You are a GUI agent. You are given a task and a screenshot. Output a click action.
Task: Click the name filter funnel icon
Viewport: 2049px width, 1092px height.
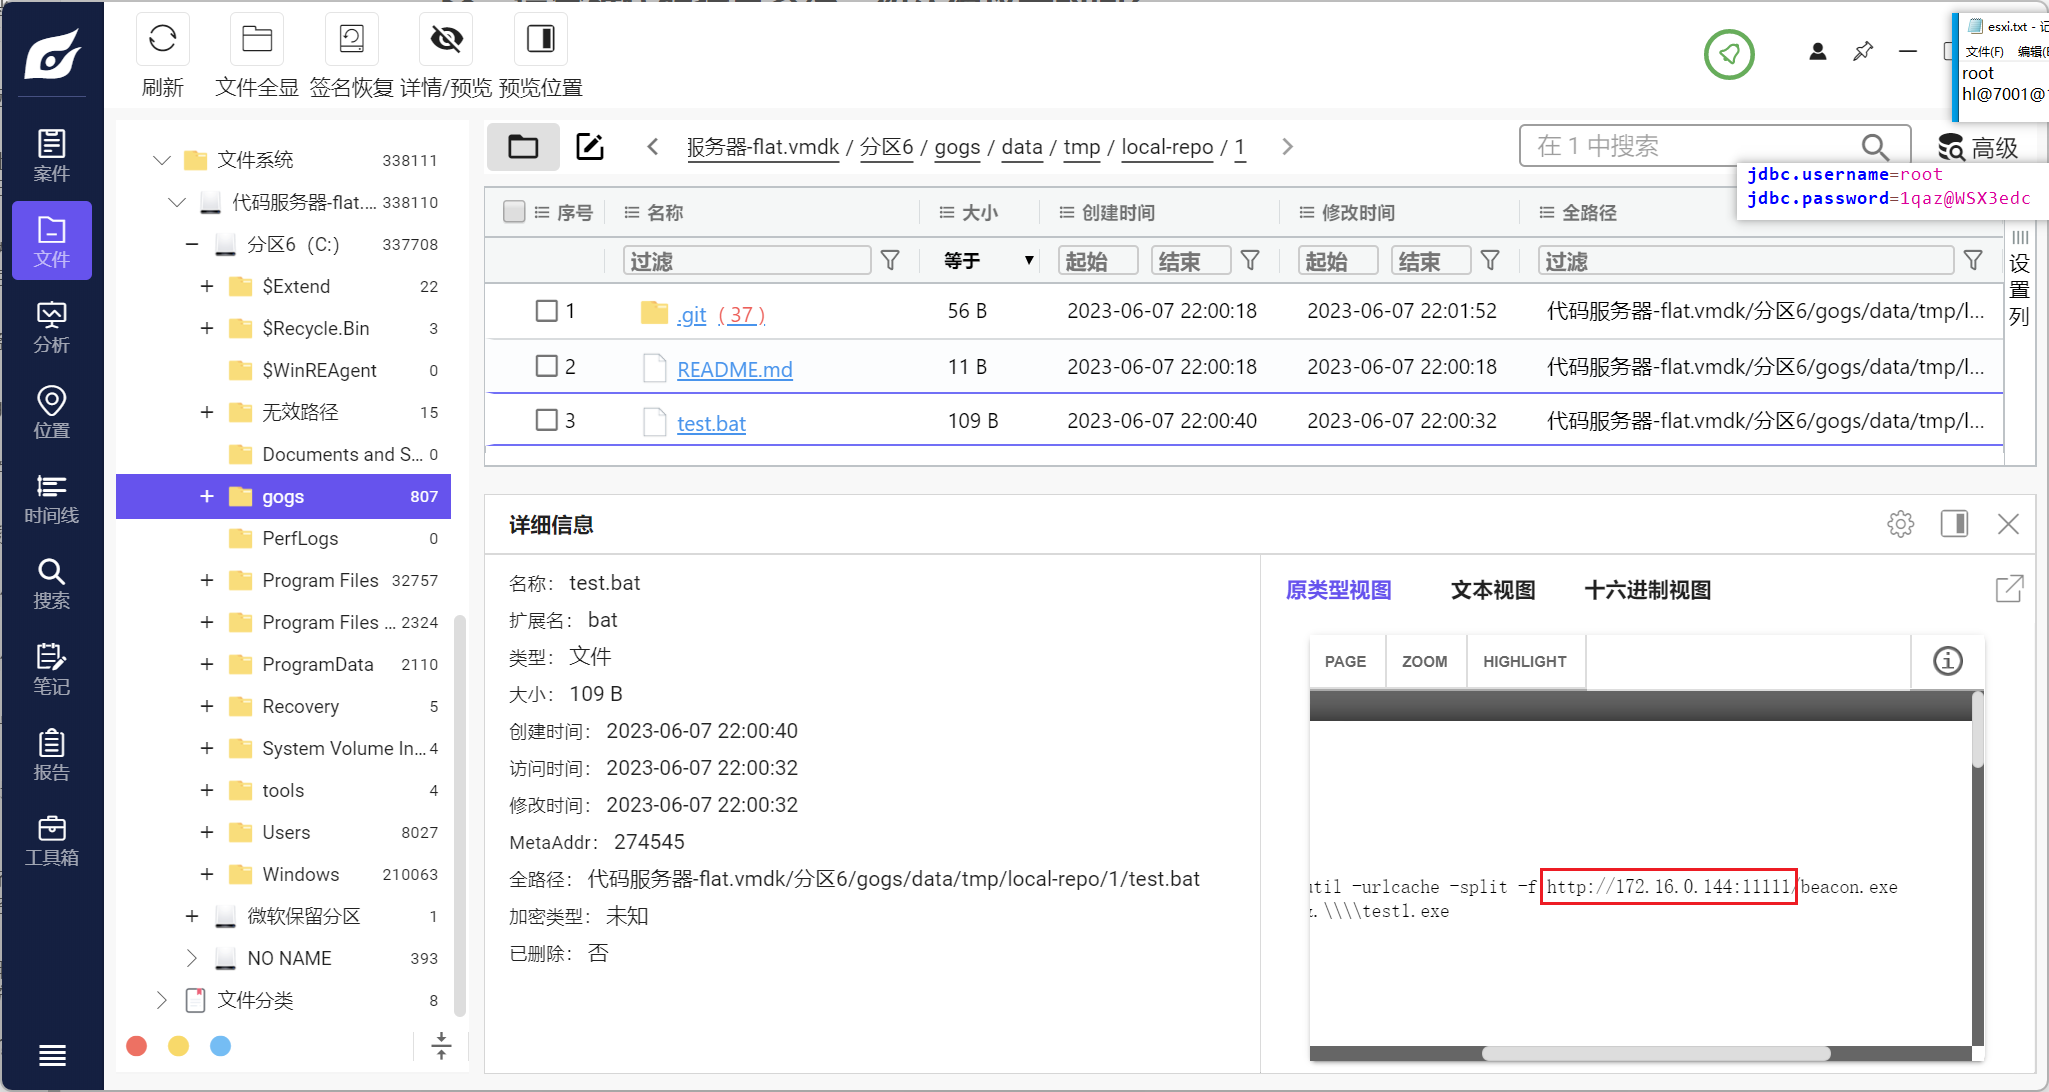[x=890, y=261]
